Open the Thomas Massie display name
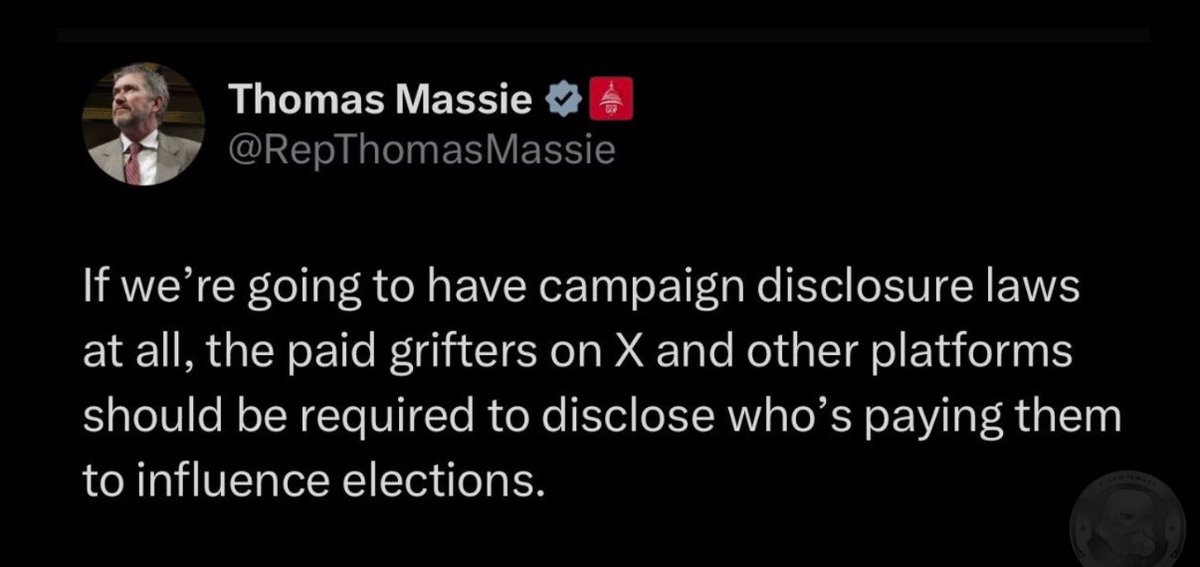This screenshot has width=1200, height=567. [x=381, y=100]
